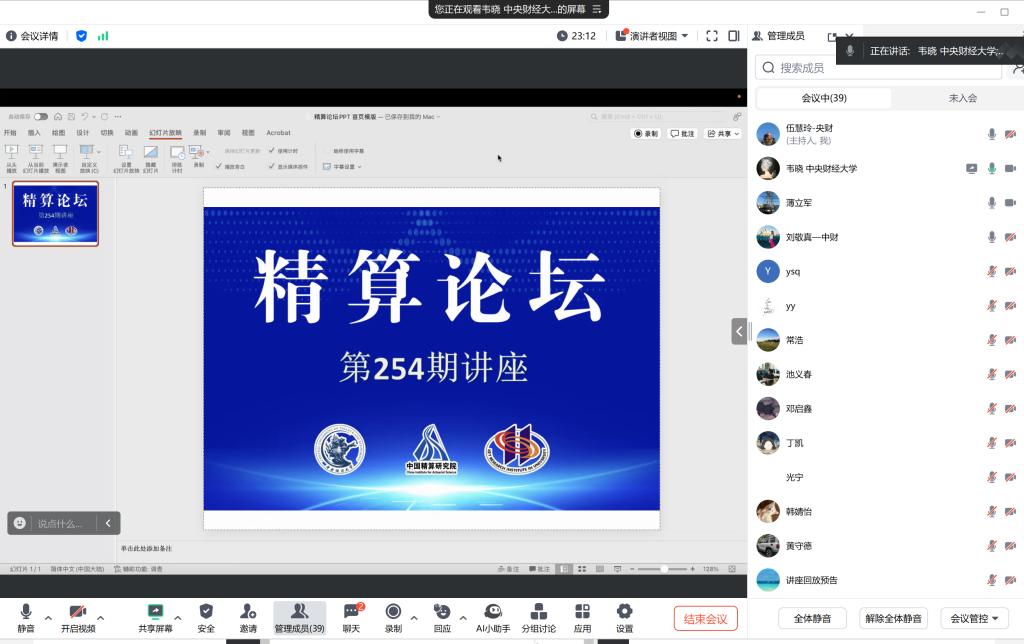Switch to the 未入会 tab
The width and height of the screenshot is (1024, 644).
coord(962,98)
